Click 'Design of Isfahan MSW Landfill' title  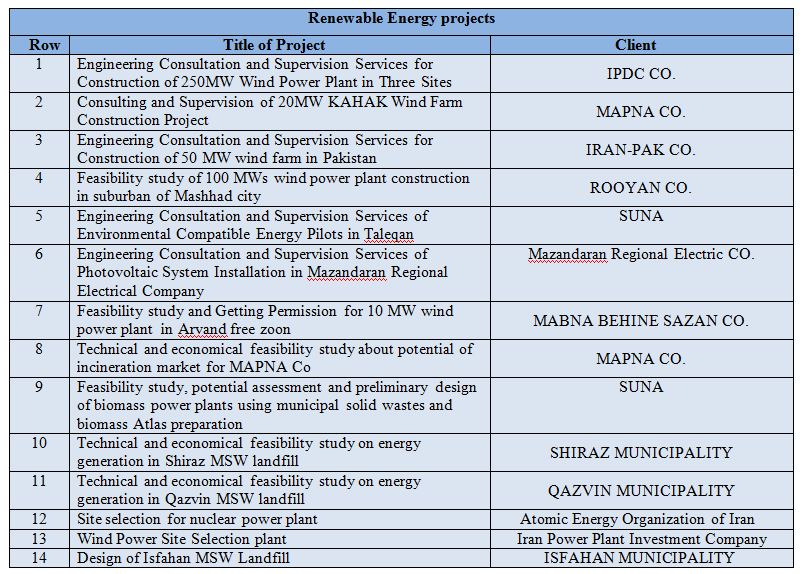tap(184, 558)
